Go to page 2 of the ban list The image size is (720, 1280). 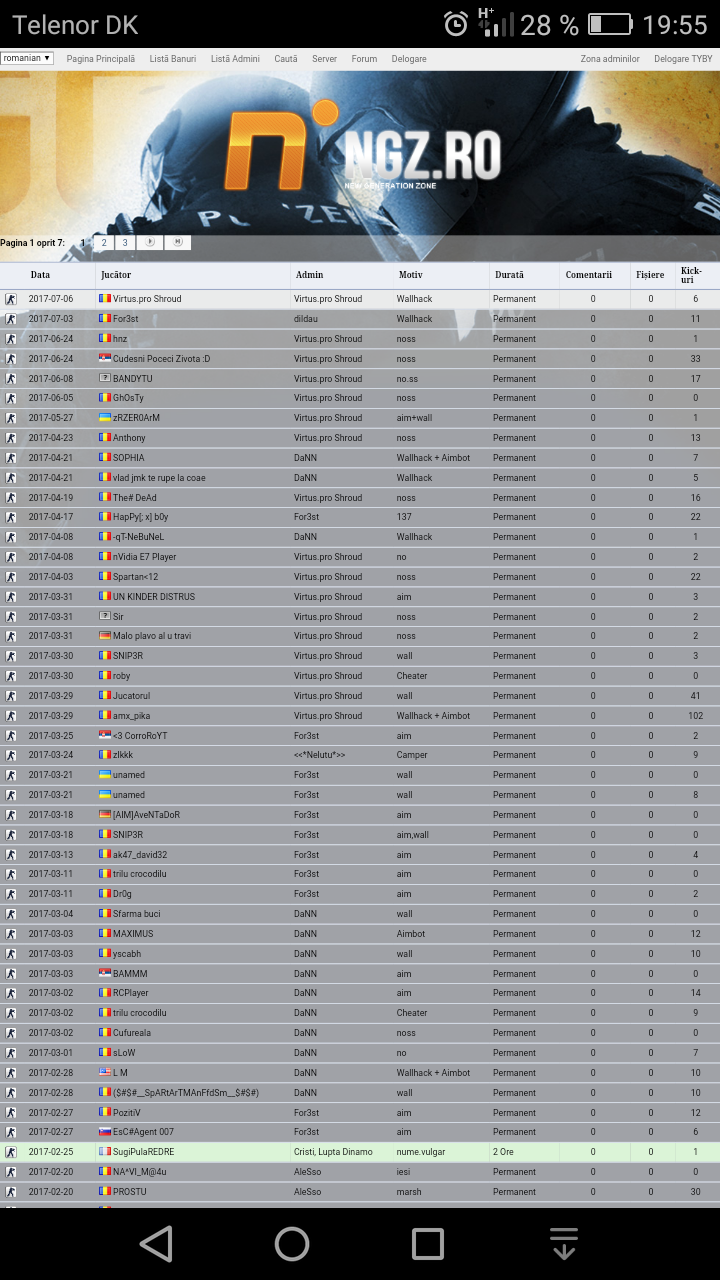[103, 243]
